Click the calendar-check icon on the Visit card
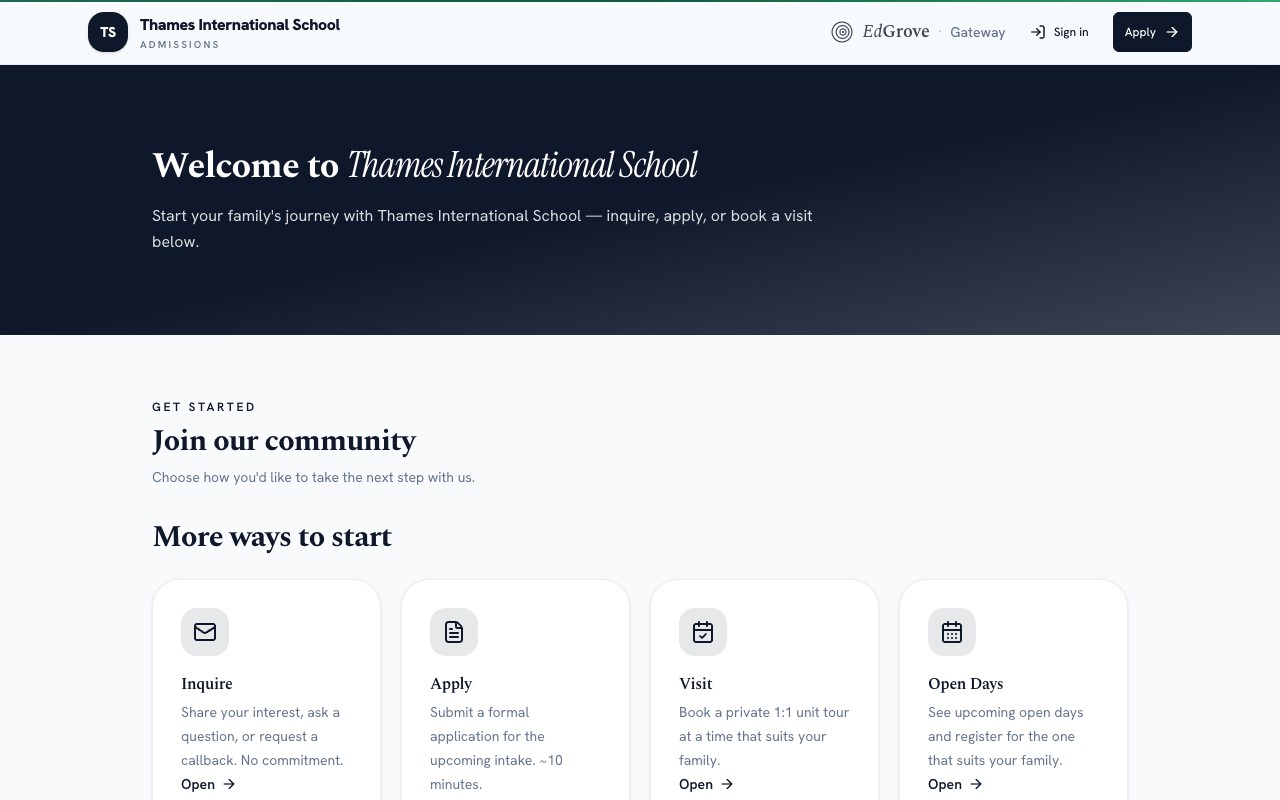 tap(703, 632)
